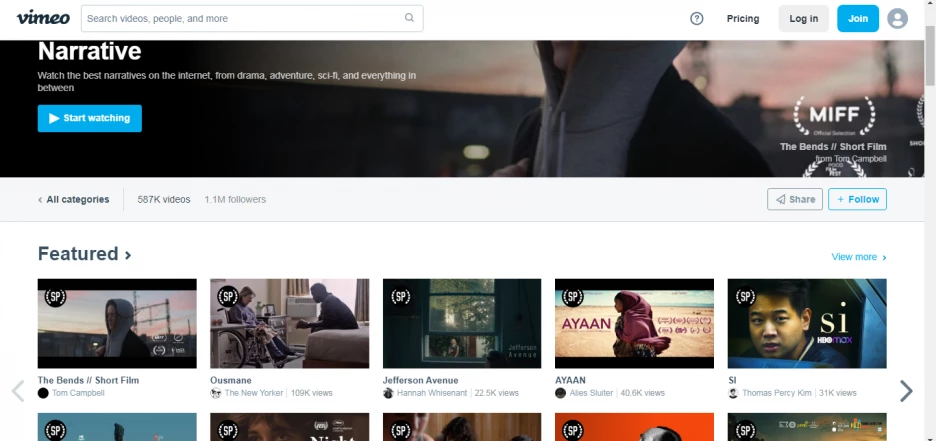Open the Pricing page

tap(742, 18)
